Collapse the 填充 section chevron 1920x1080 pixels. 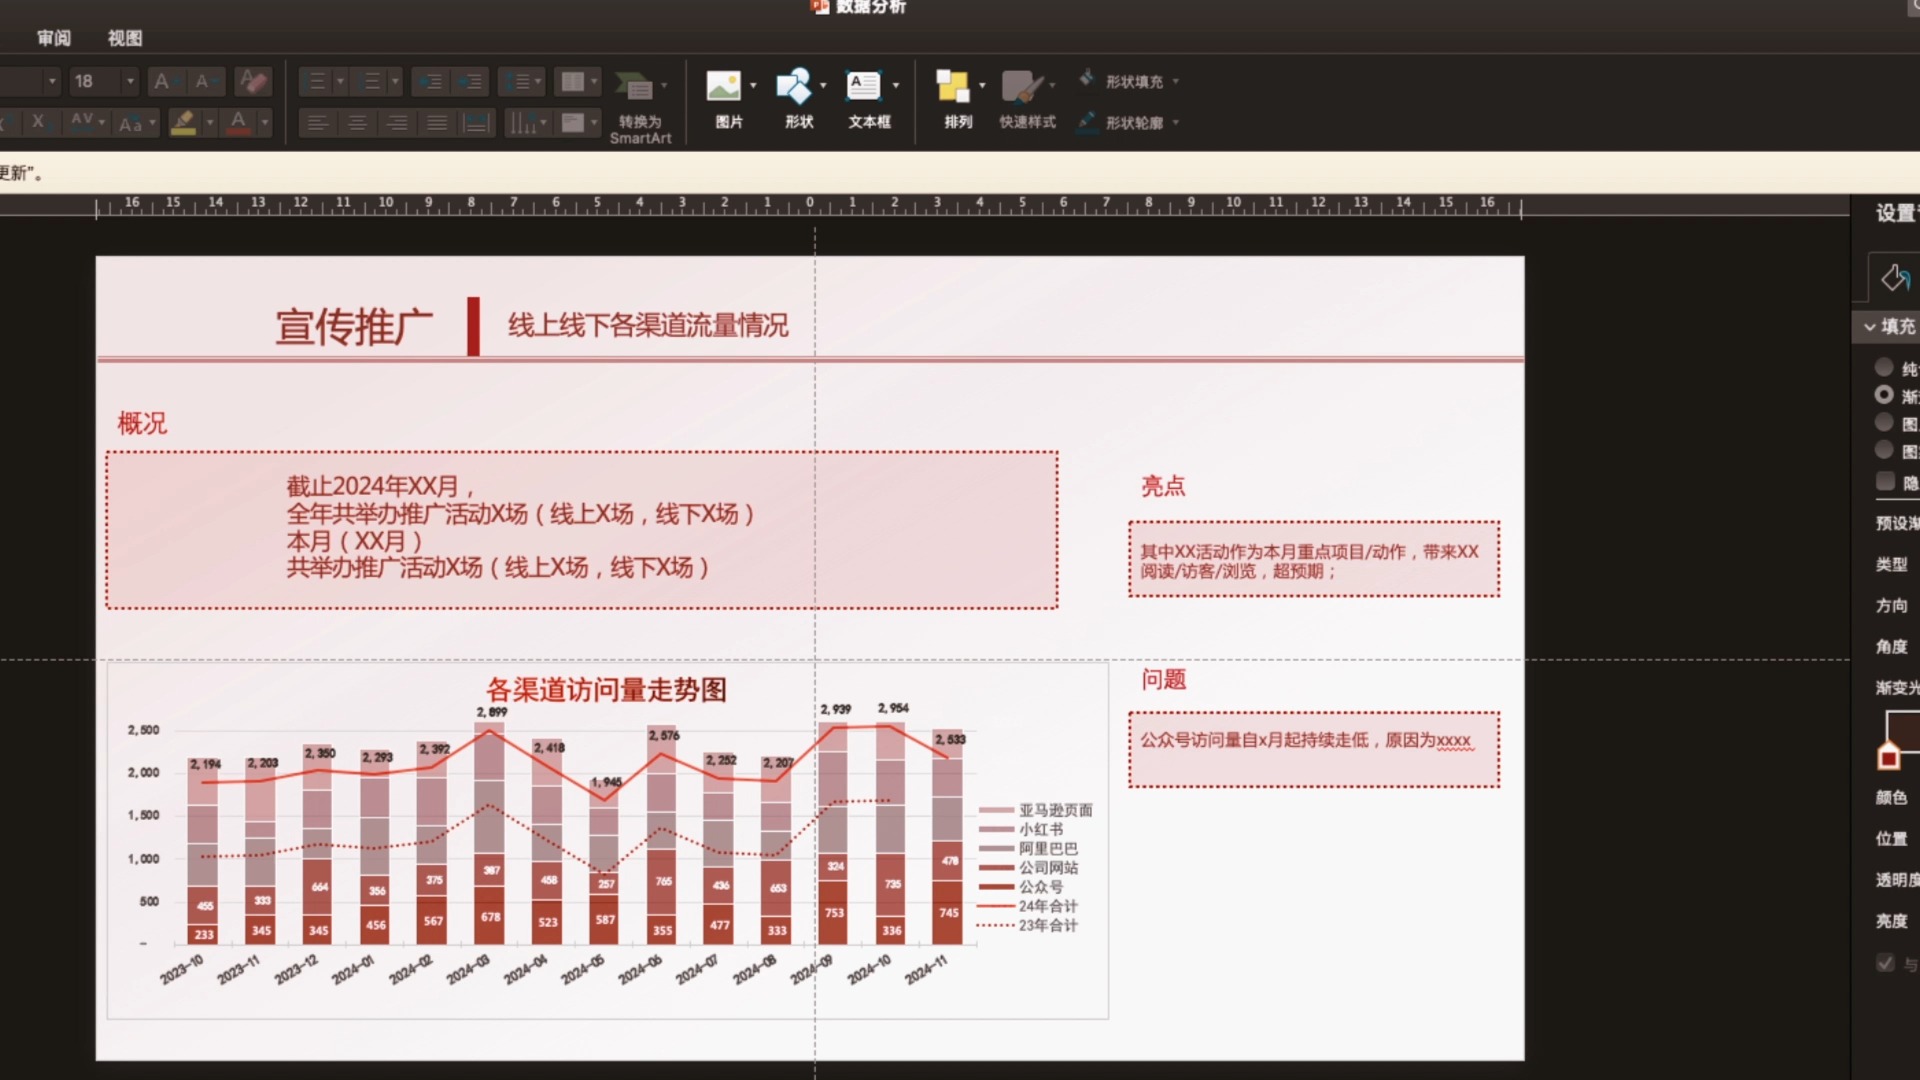click(x=1869, y=327)
